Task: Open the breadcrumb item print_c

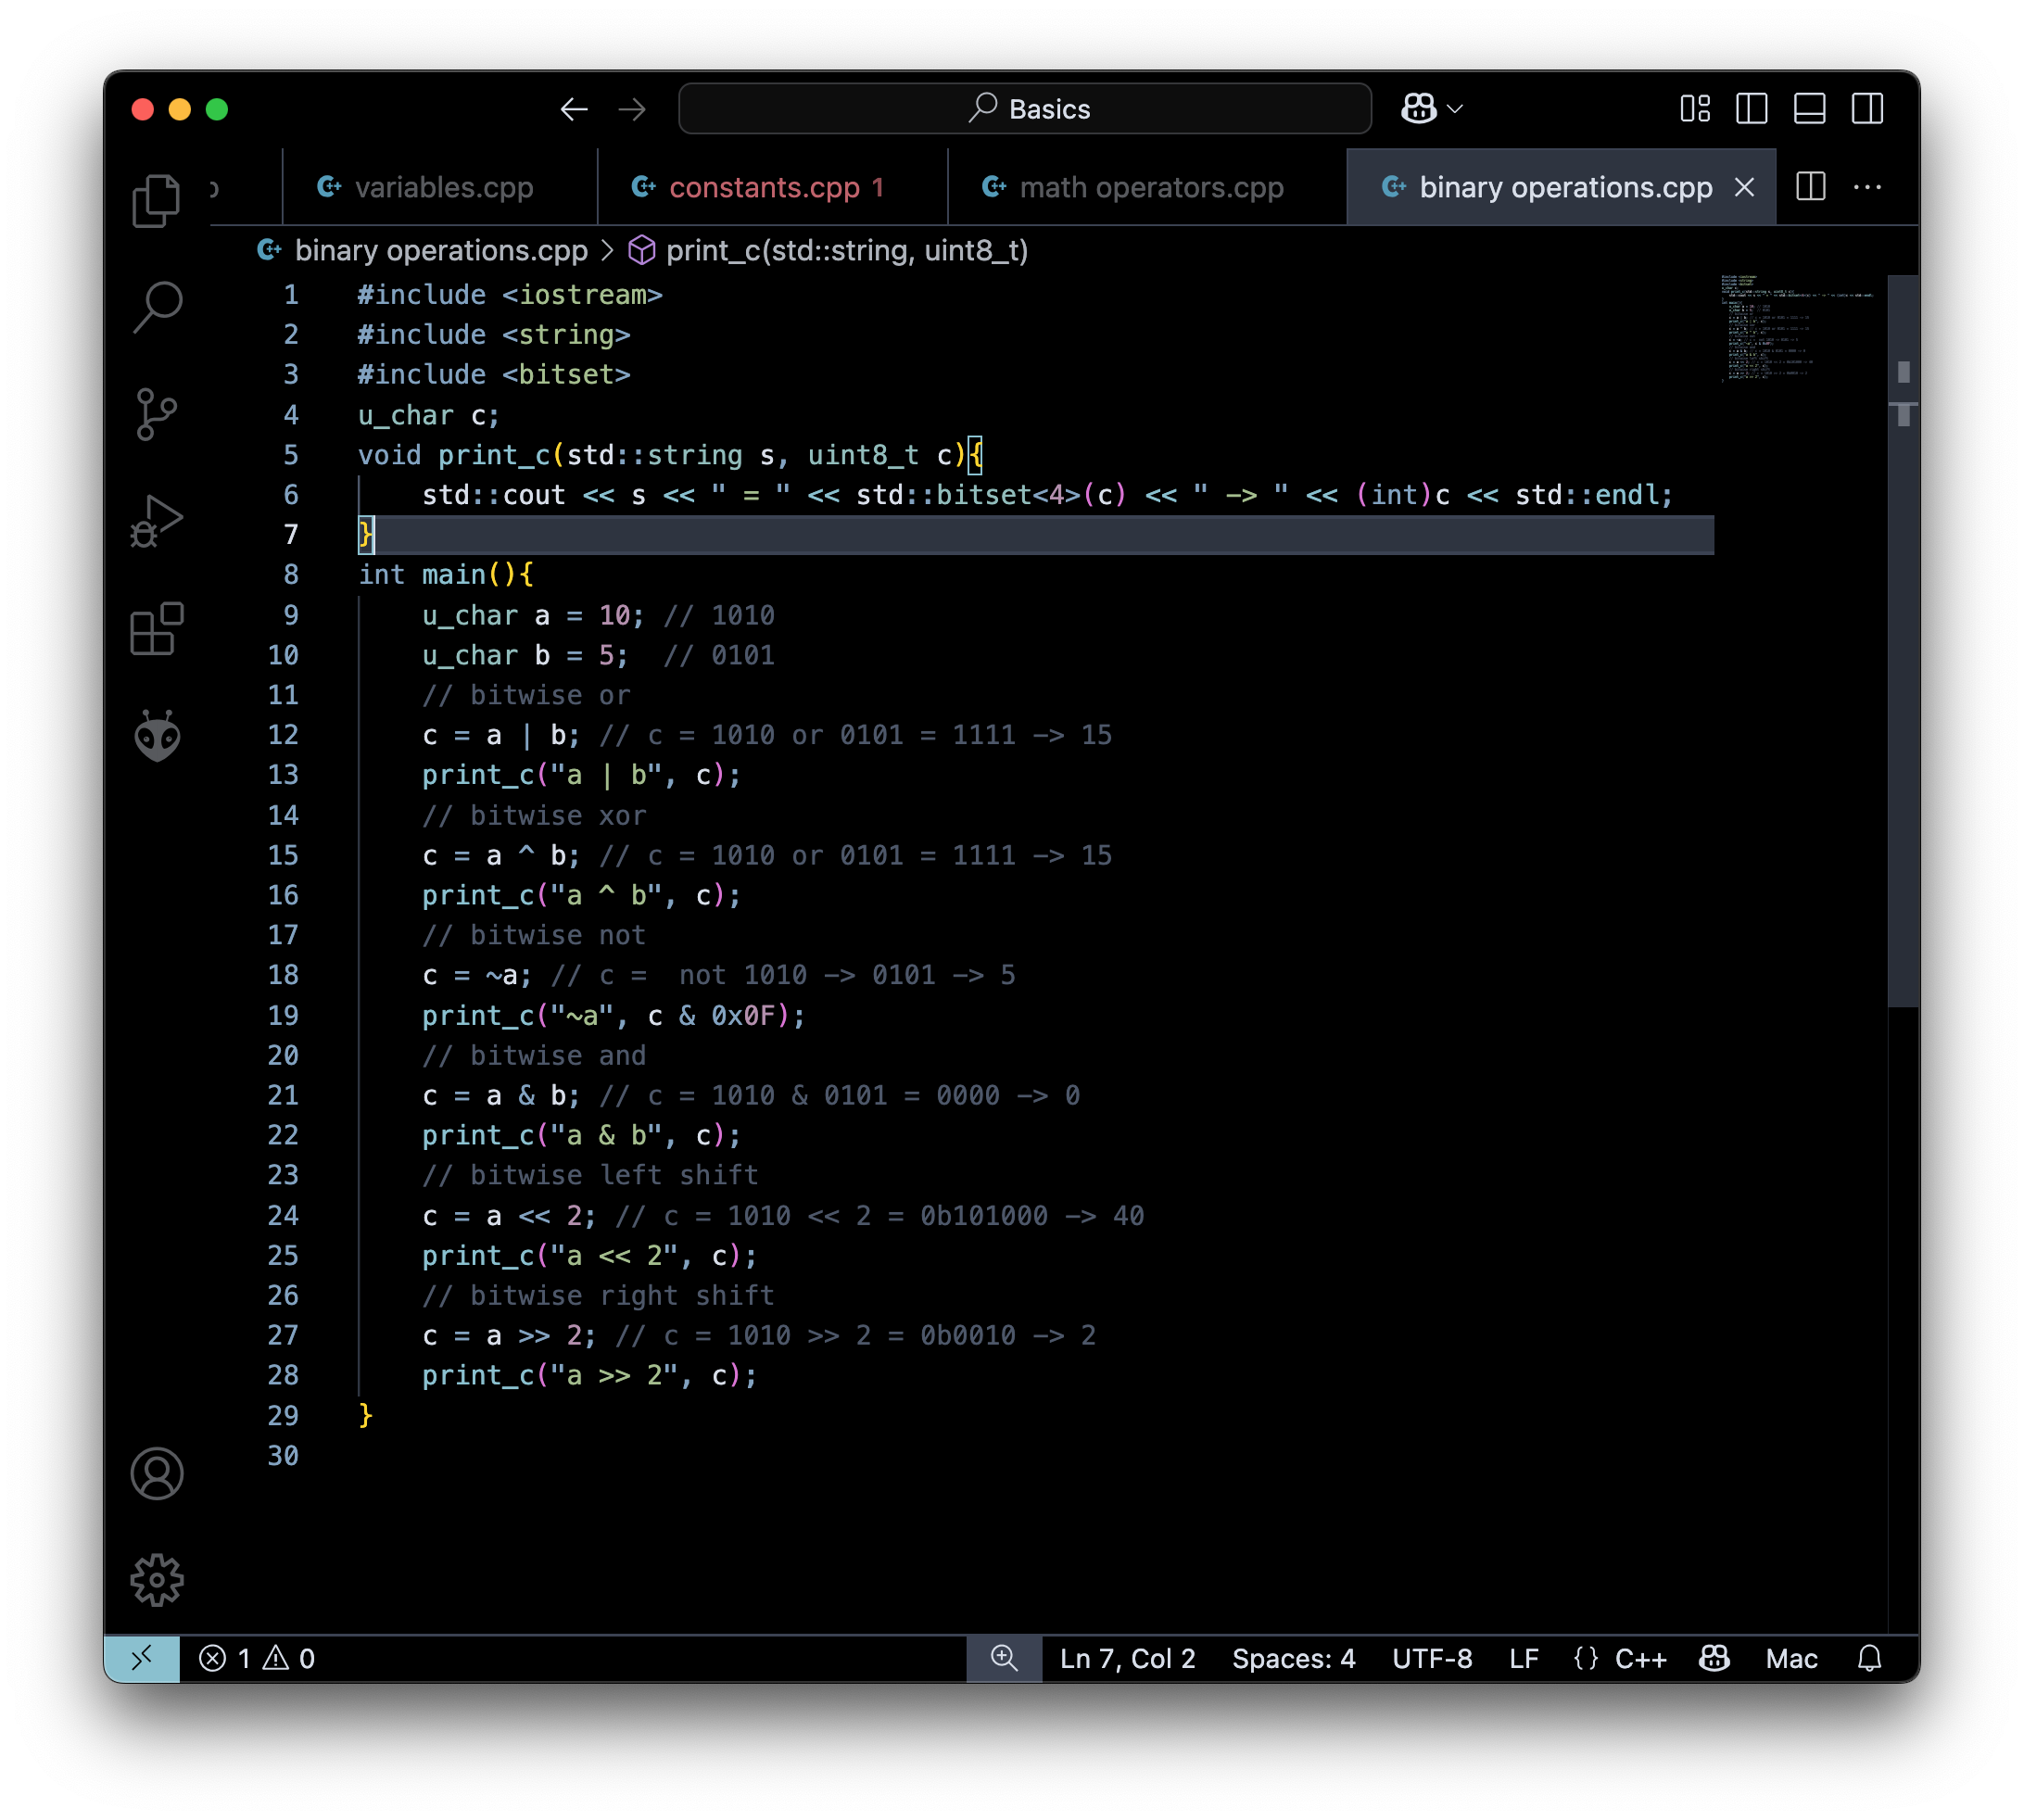Action: 848,251
